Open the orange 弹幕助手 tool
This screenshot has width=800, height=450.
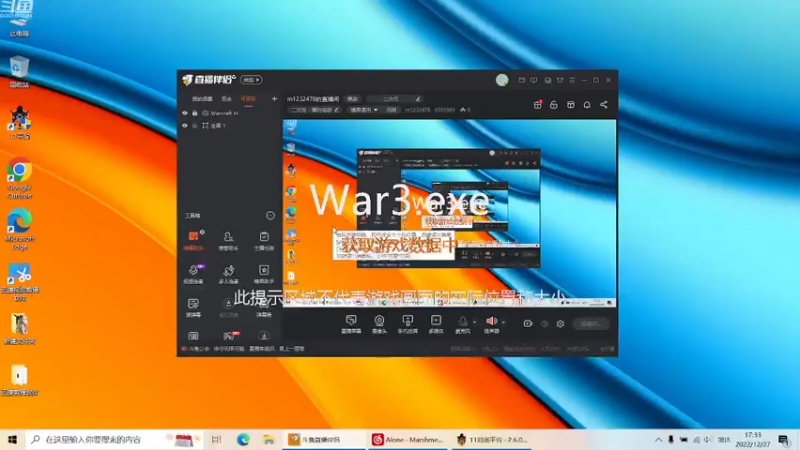point(193,240)
